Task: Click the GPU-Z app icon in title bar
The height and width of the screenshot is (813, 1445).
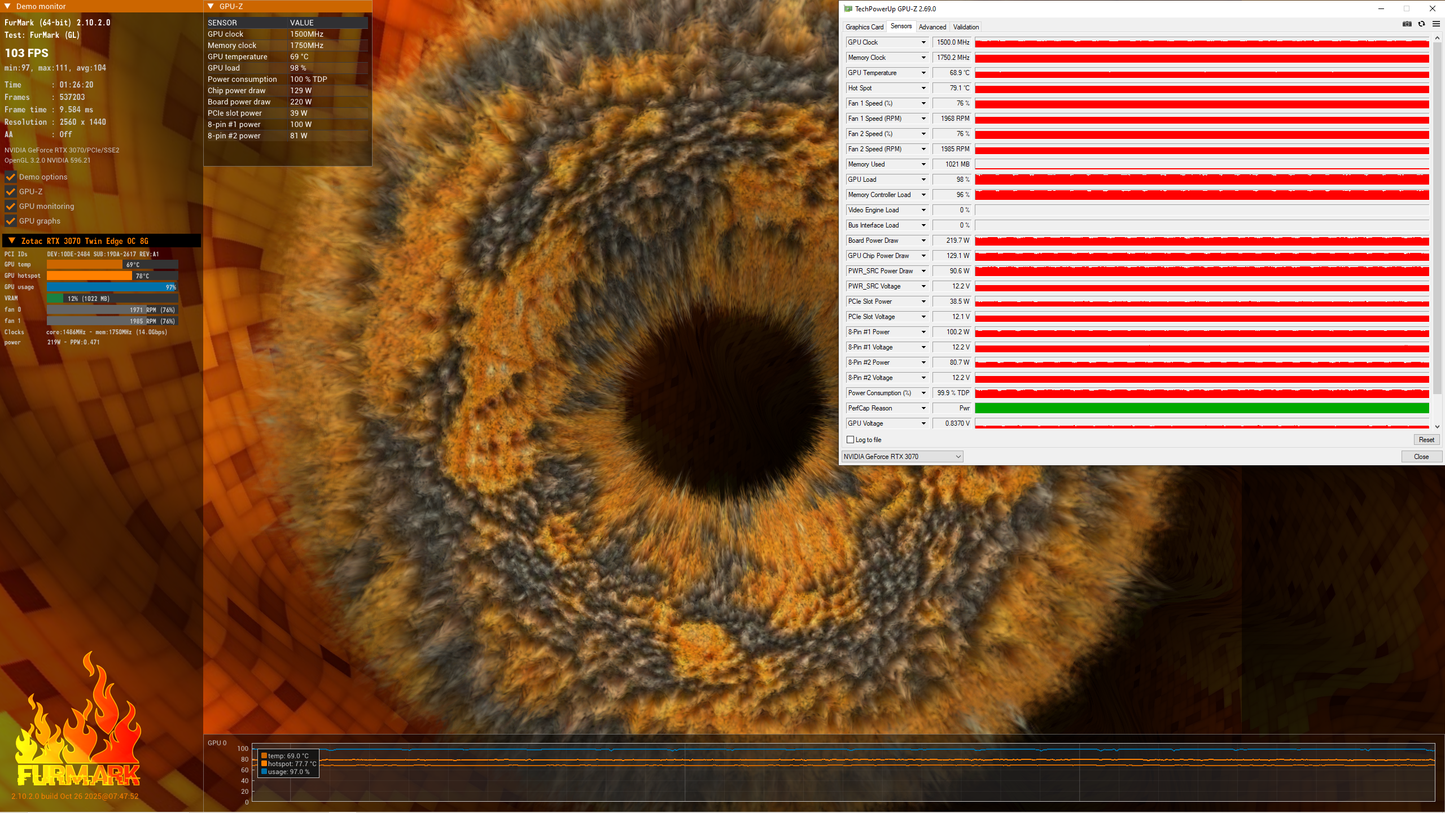Action: point(848,8)
